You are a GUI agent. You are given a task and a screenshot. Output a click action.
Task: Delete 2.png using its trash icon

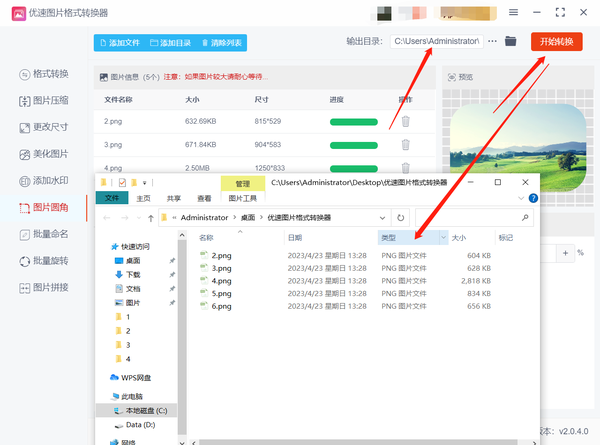pos(406,122)
